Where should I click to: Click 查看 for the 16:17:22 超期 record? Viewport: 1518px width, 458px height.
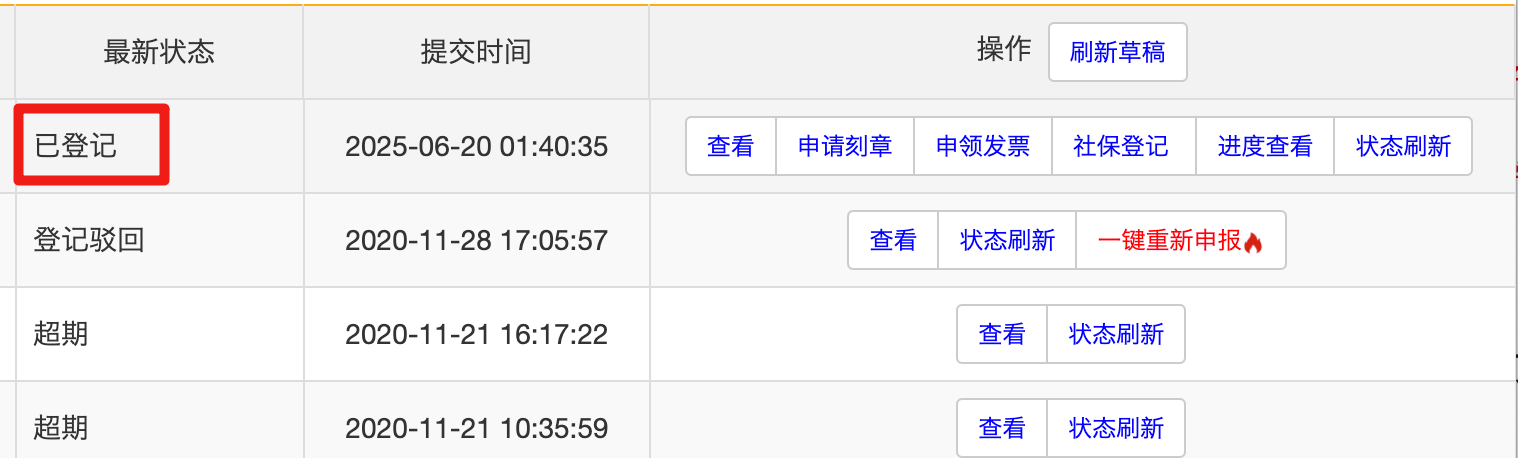[x=1002, y=335]
